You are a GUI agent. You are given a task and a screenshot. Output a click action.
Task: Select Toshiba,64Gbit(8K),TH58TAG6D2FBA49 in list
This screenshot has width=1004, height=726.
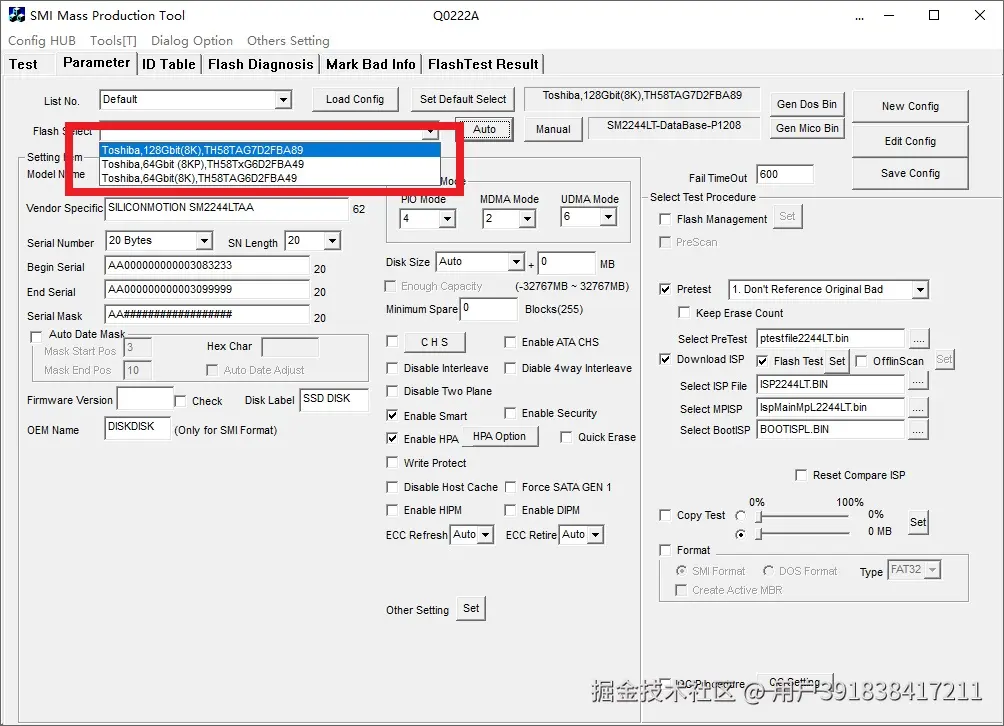tap(270, 178)
